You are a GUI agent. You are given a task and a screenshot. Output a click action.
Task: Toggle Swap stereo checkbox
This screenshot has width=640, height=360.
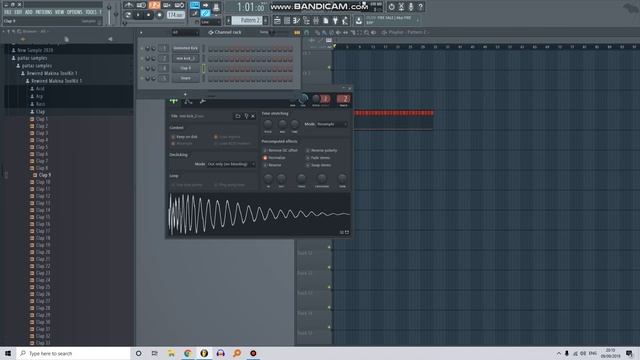(x=308, y=165)
